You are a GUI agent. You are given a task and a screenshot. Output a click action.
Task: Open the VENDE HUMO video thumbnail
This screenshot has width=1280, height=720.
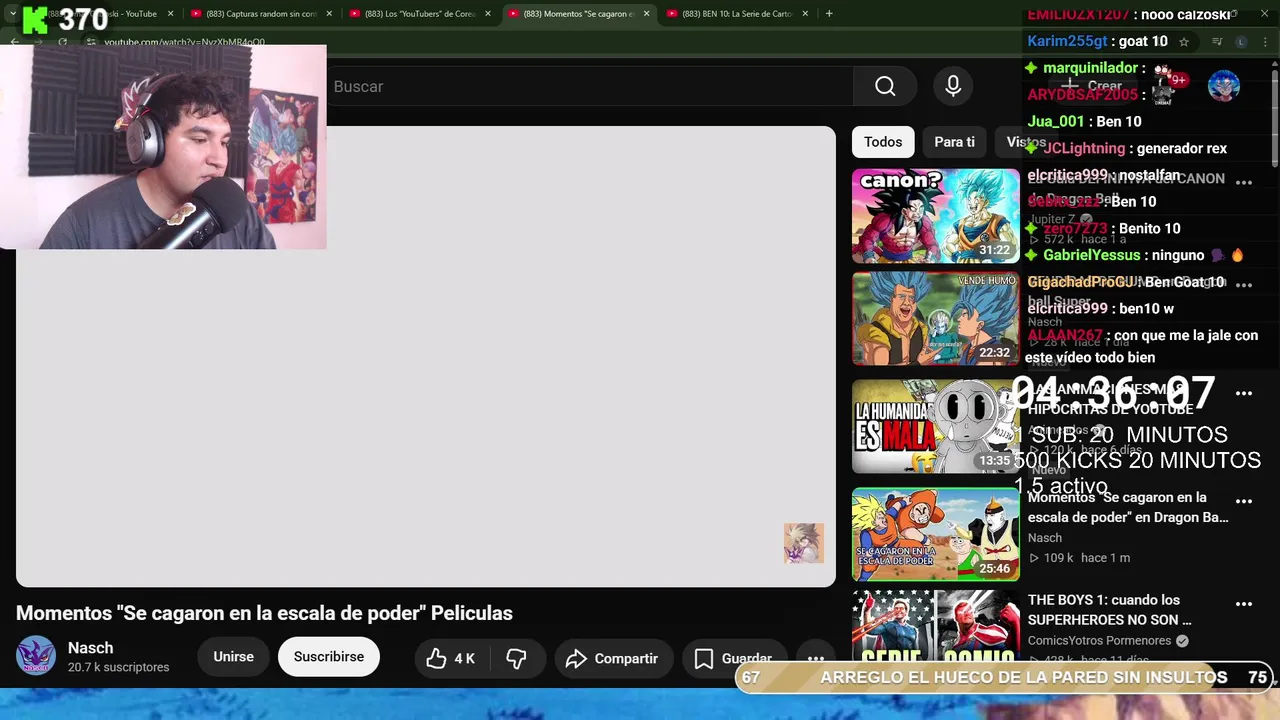(x=936, y=319)
